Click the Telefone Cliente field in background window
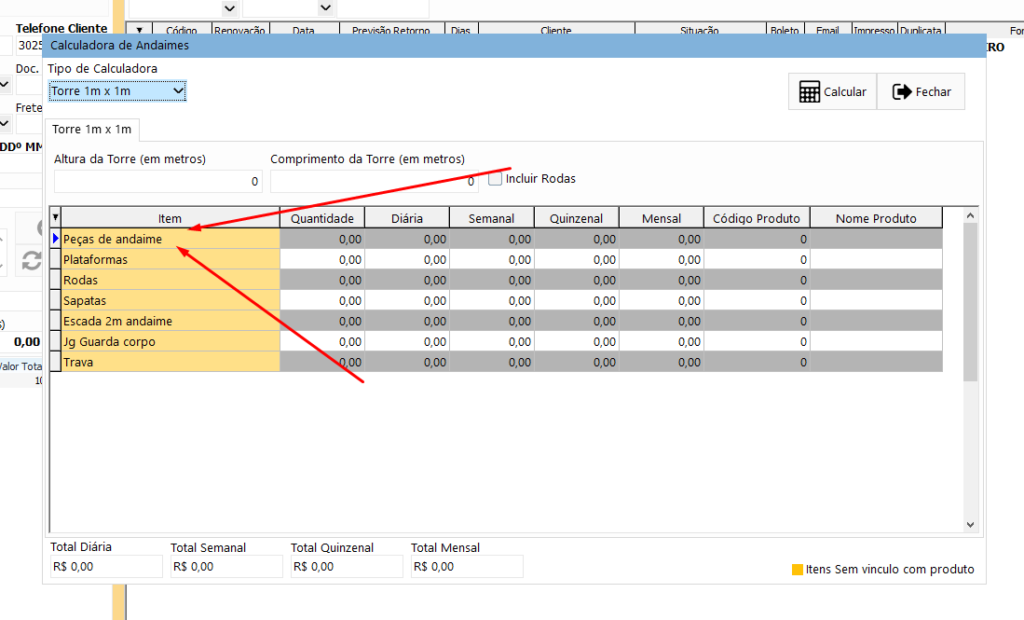Viewport: 1024px width, 620px height. pyautogui.click(x=27, y=45)
